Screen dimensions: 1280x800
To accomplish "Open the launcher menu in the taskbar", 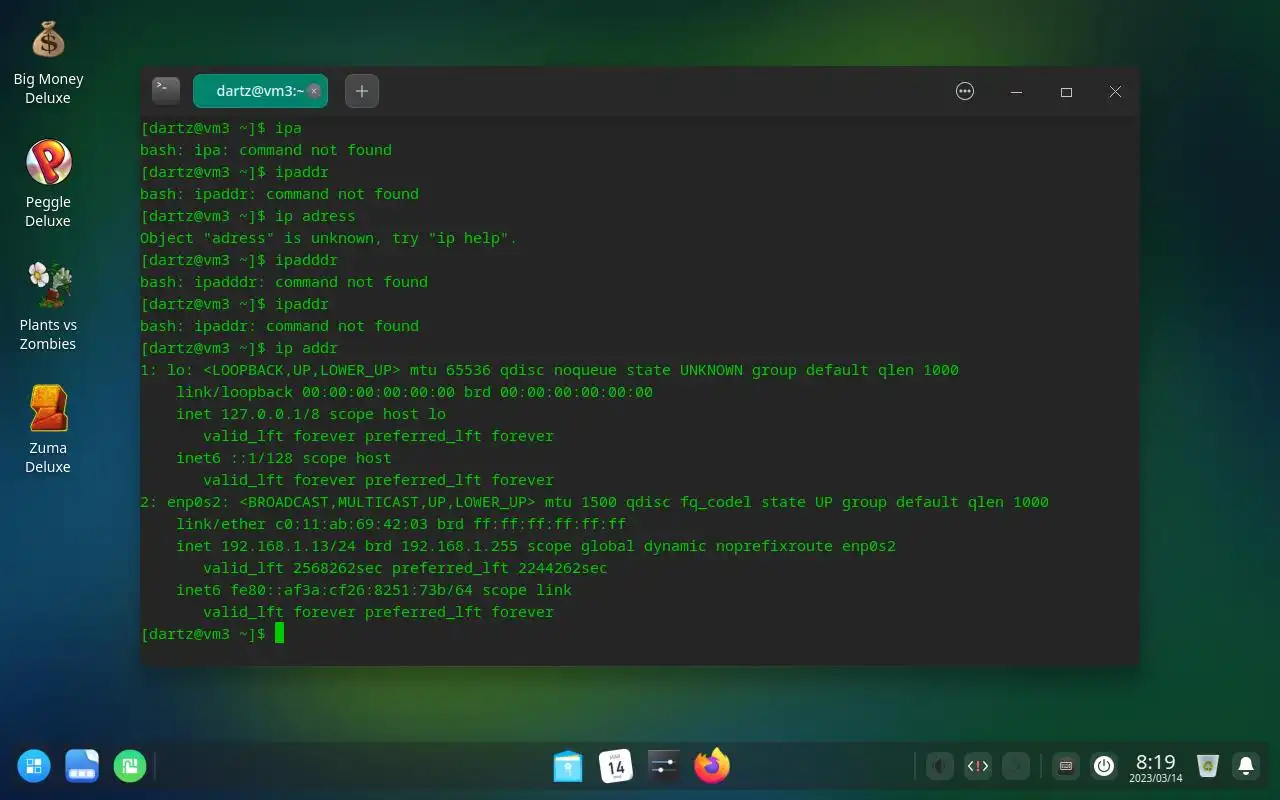I will tap(34, 766).
